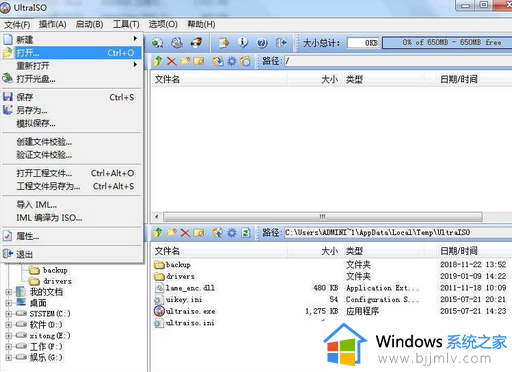Open the 文件(F) menu
Image resolution: width=512 pixels, height=372 pixels.
coord(17,24)
